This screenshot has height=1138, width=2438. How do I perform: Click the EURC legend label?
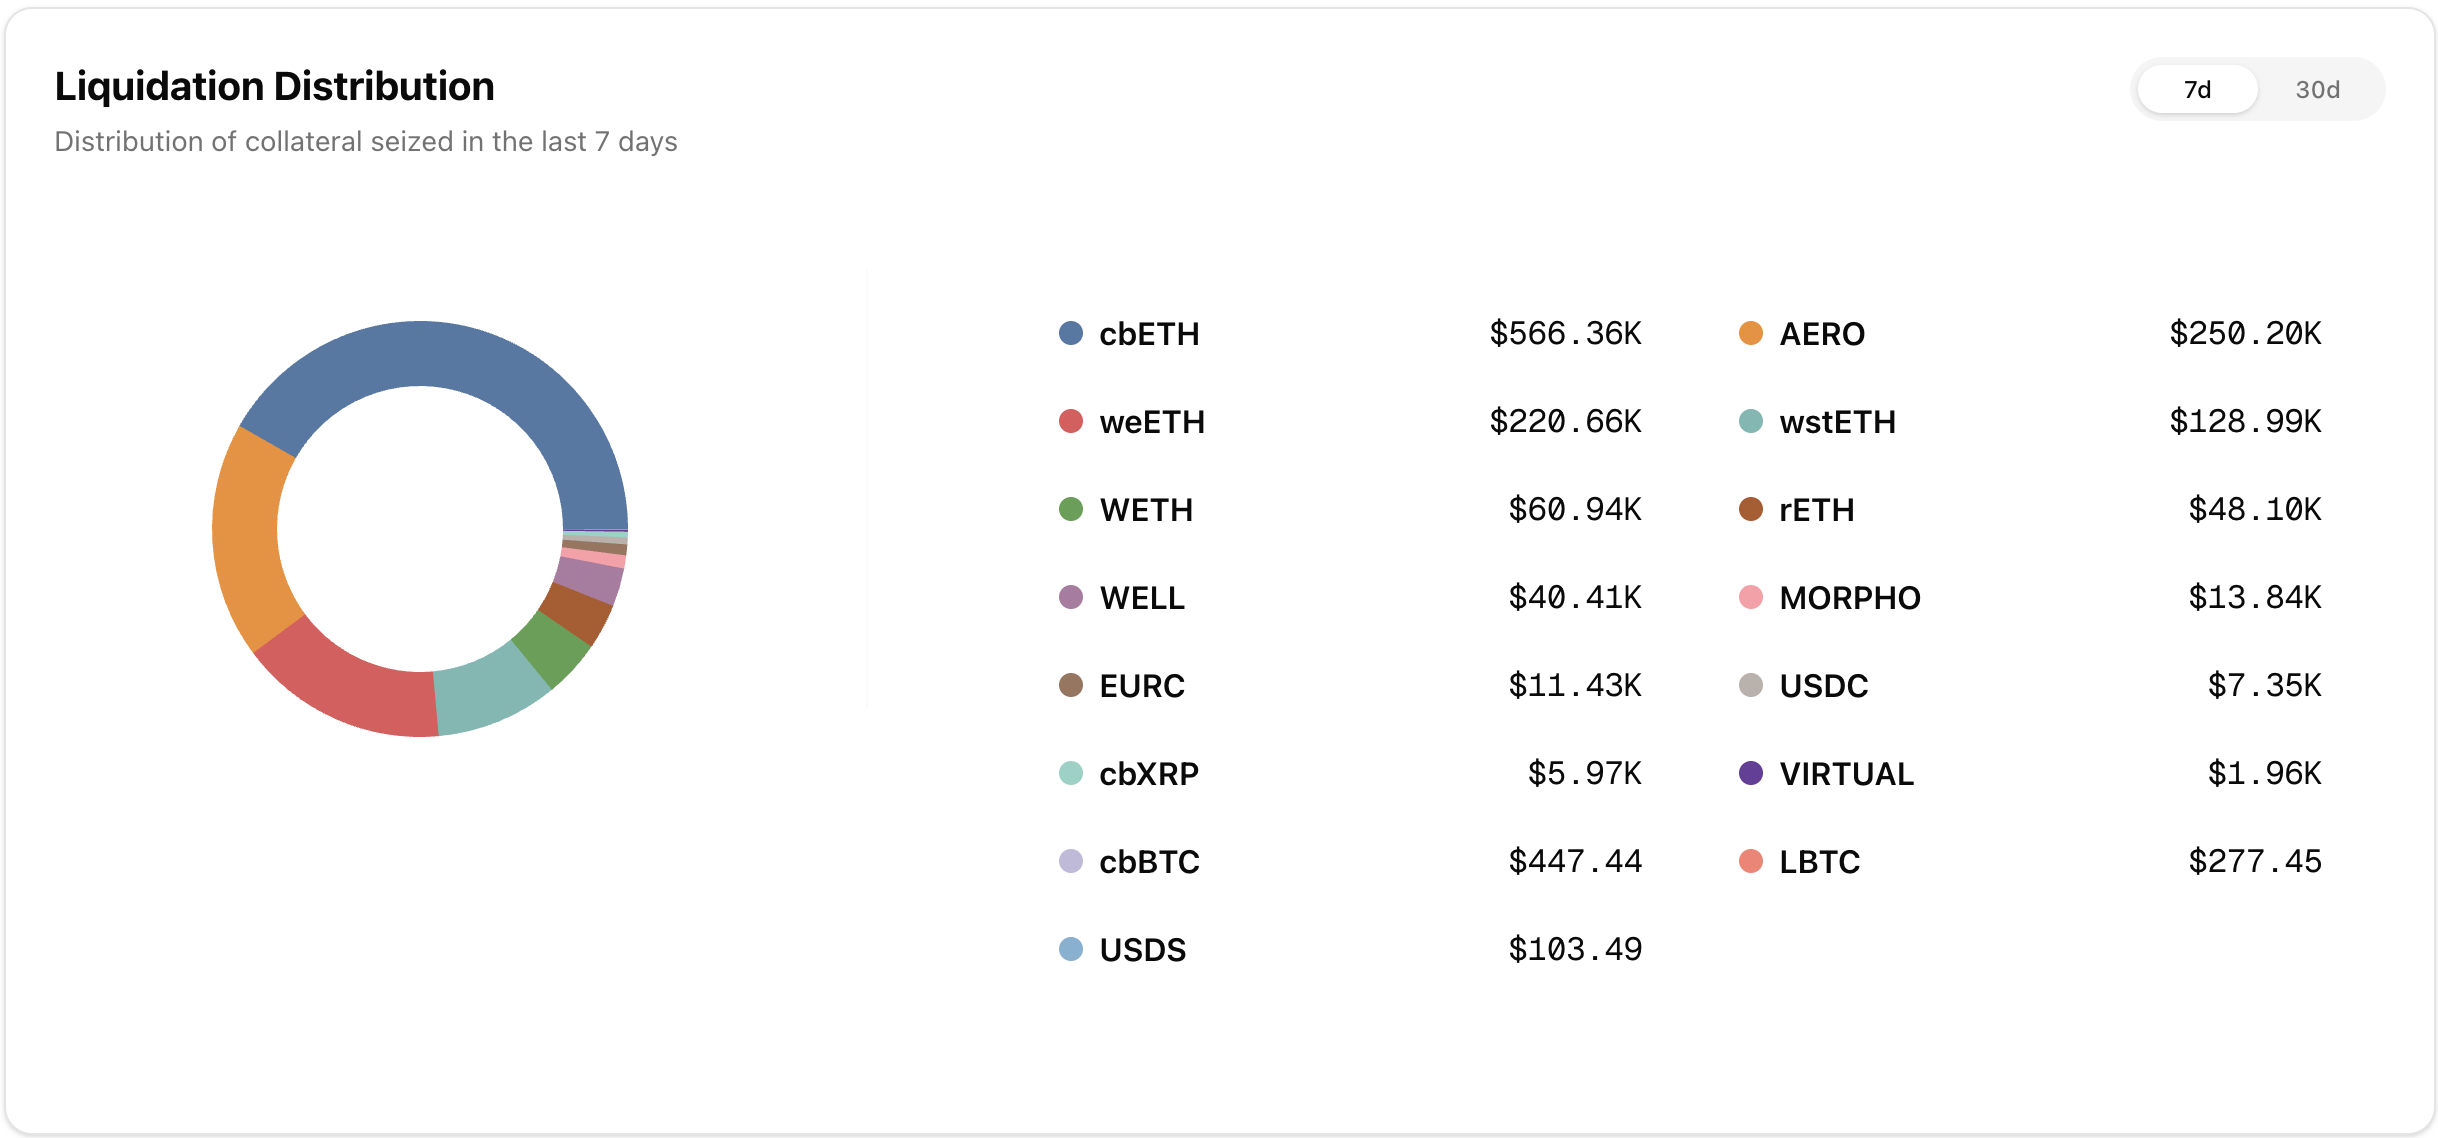(x=1142, y=686)
